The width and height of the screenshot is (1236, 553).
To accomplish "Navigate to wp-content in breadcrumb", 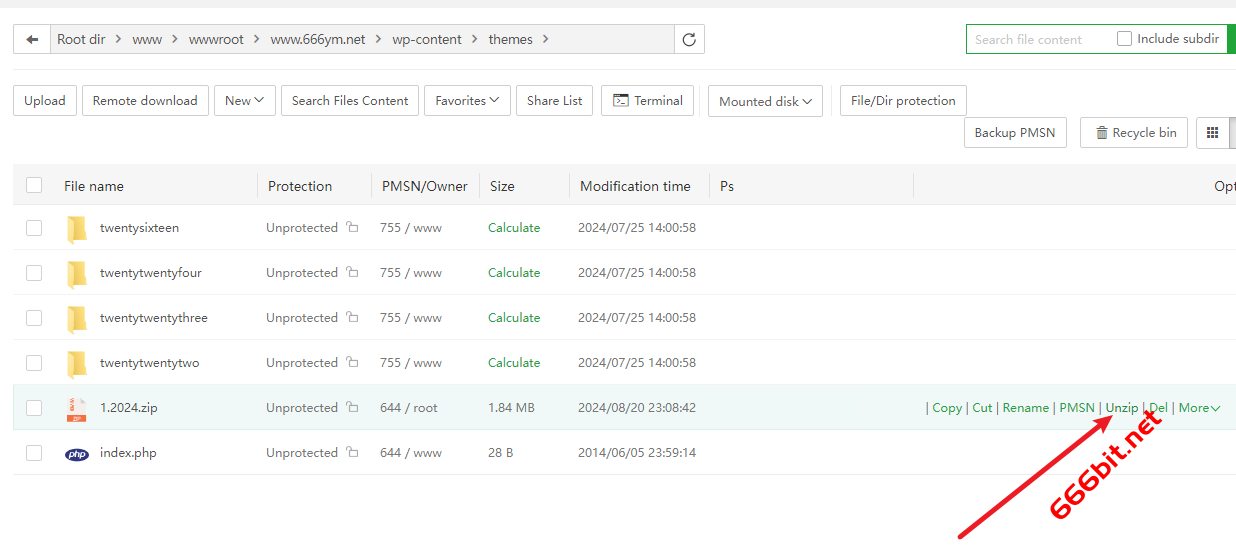I will coord(427,40).
